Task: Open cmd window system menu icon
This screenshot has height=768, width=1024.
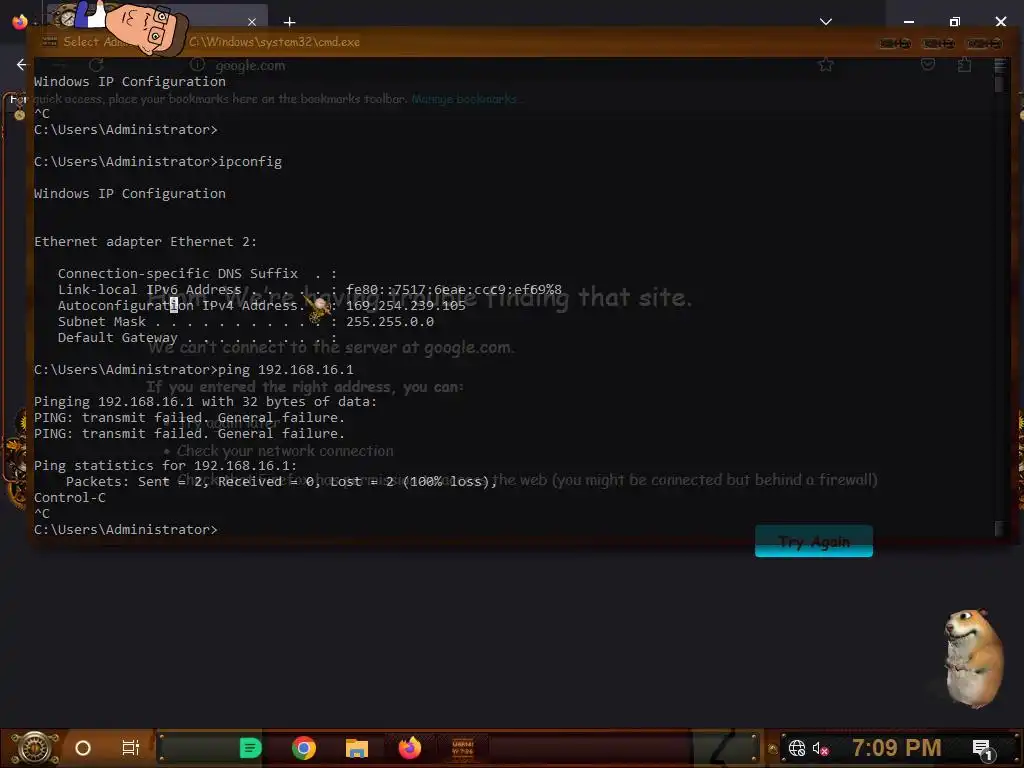Action: (x=50, y=42)
